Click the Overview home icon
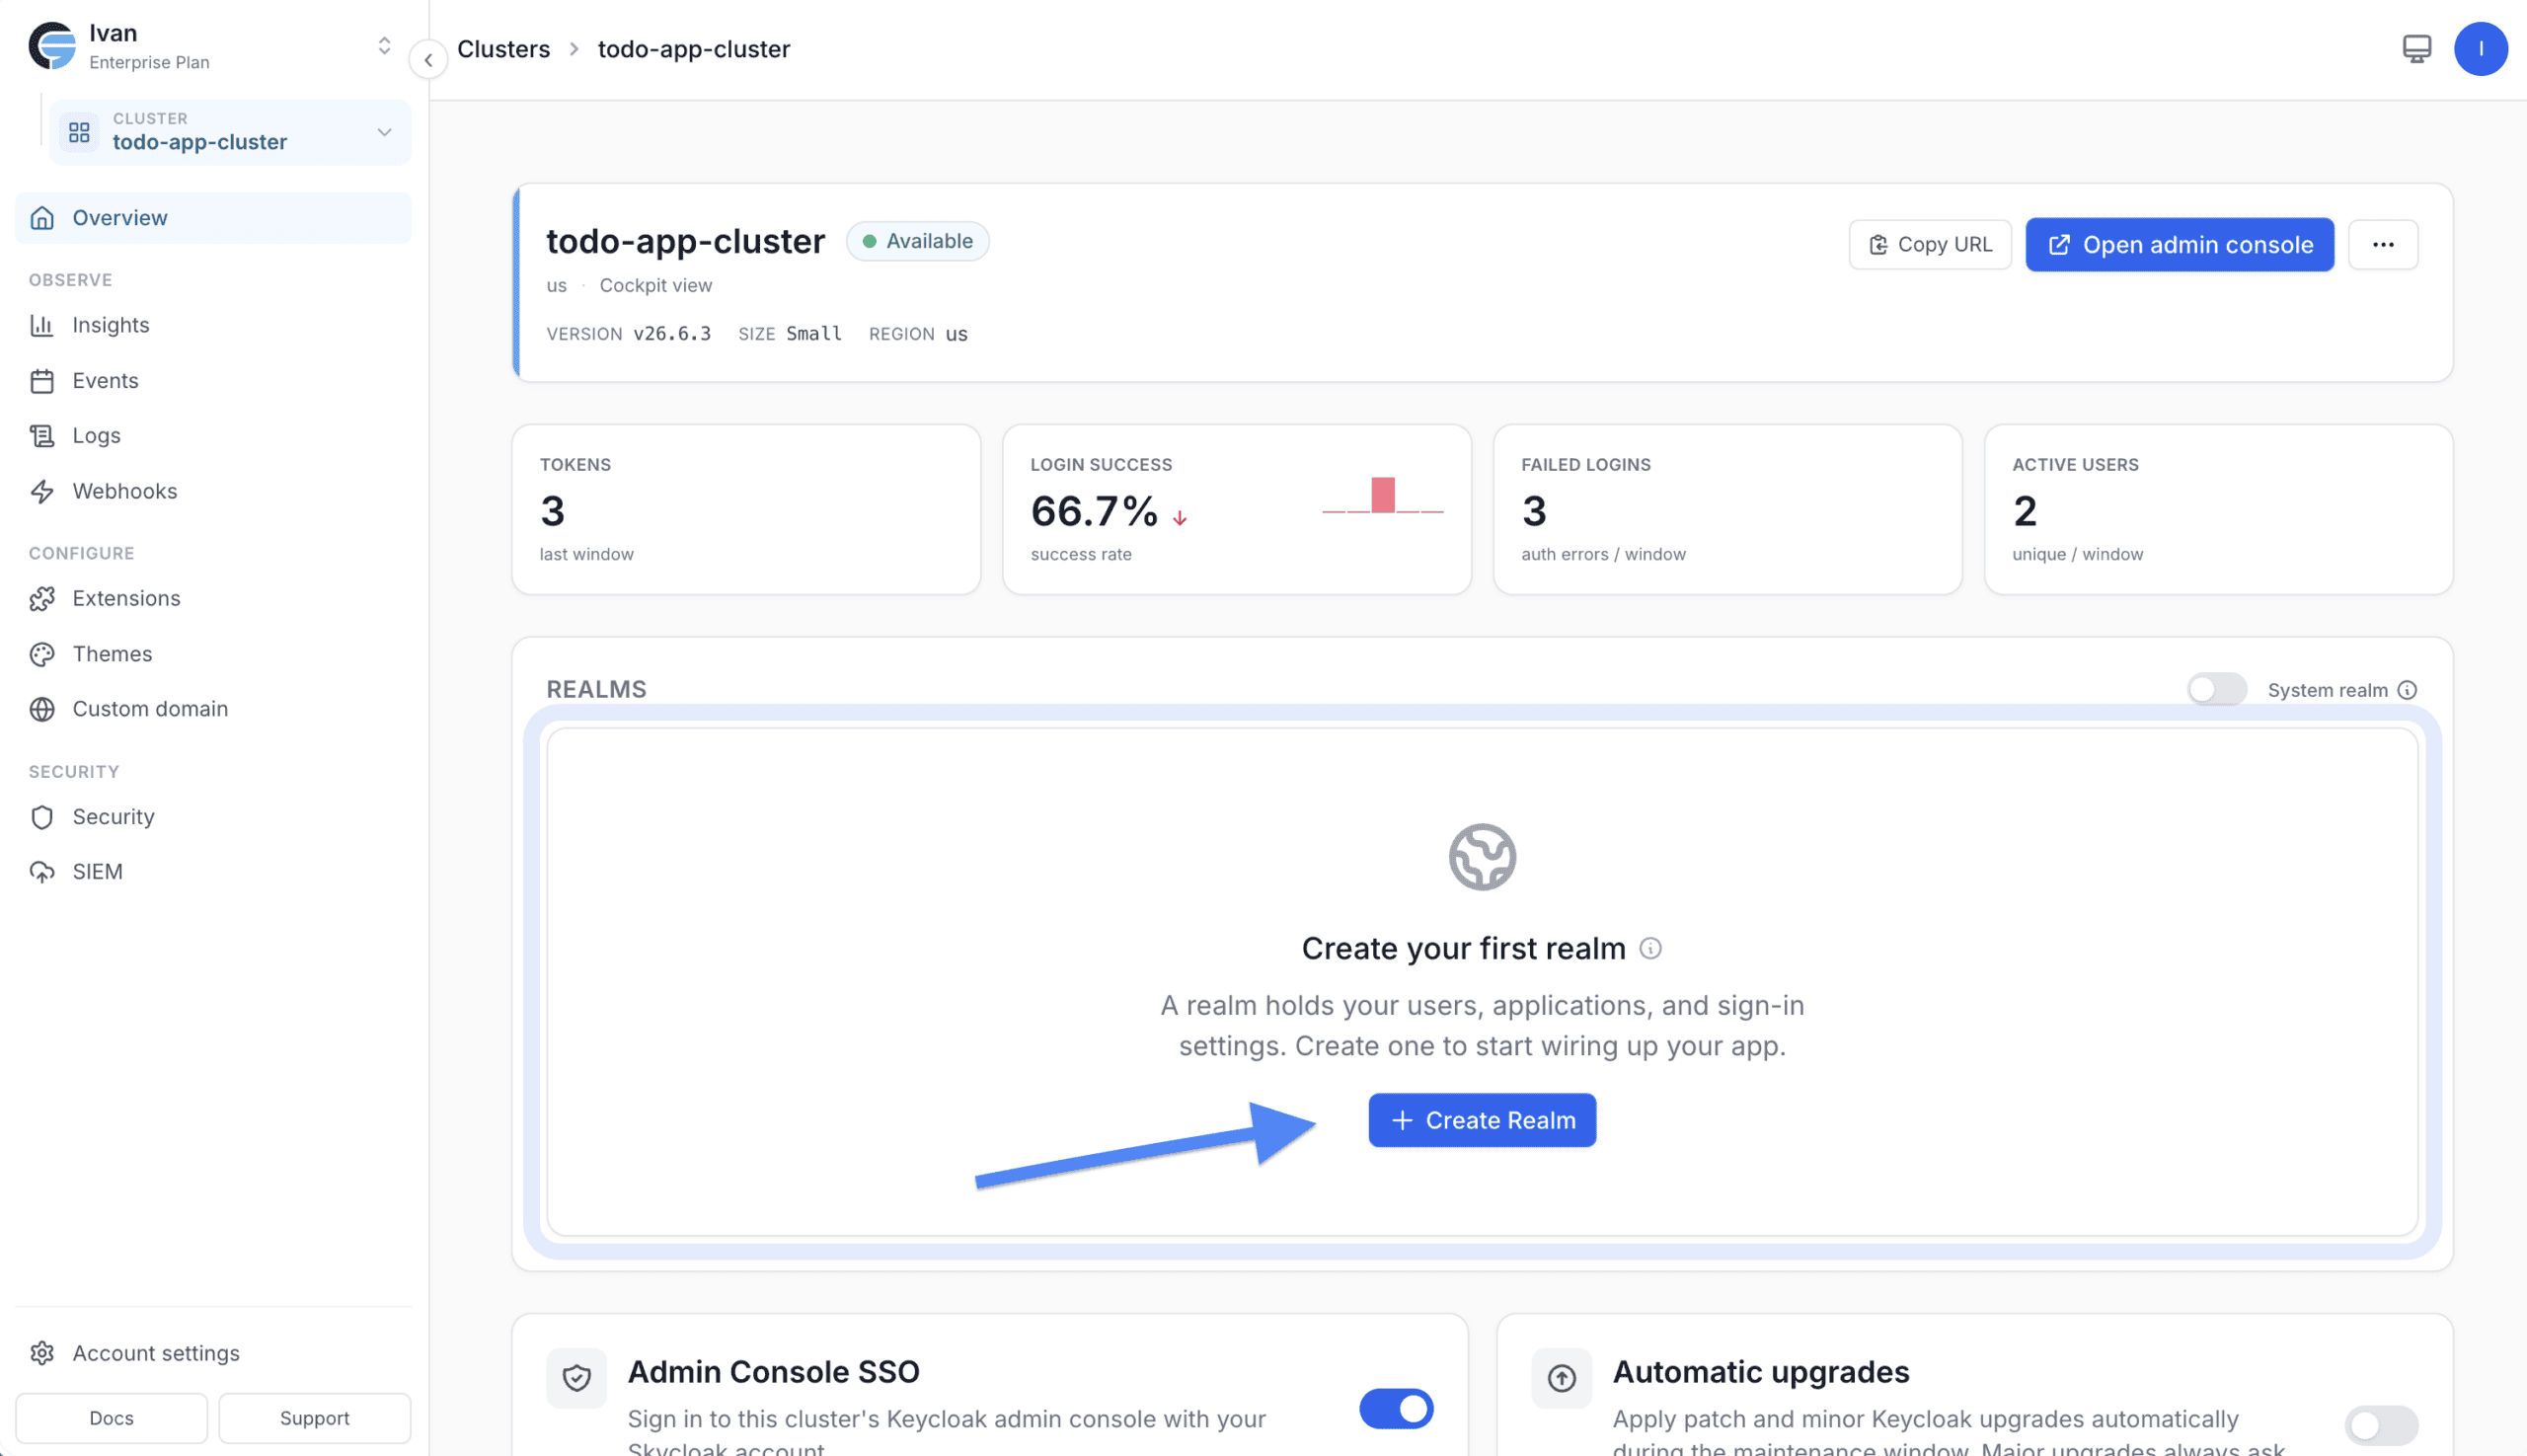The image size is (2527, 1456). click(x=42, y=217)
